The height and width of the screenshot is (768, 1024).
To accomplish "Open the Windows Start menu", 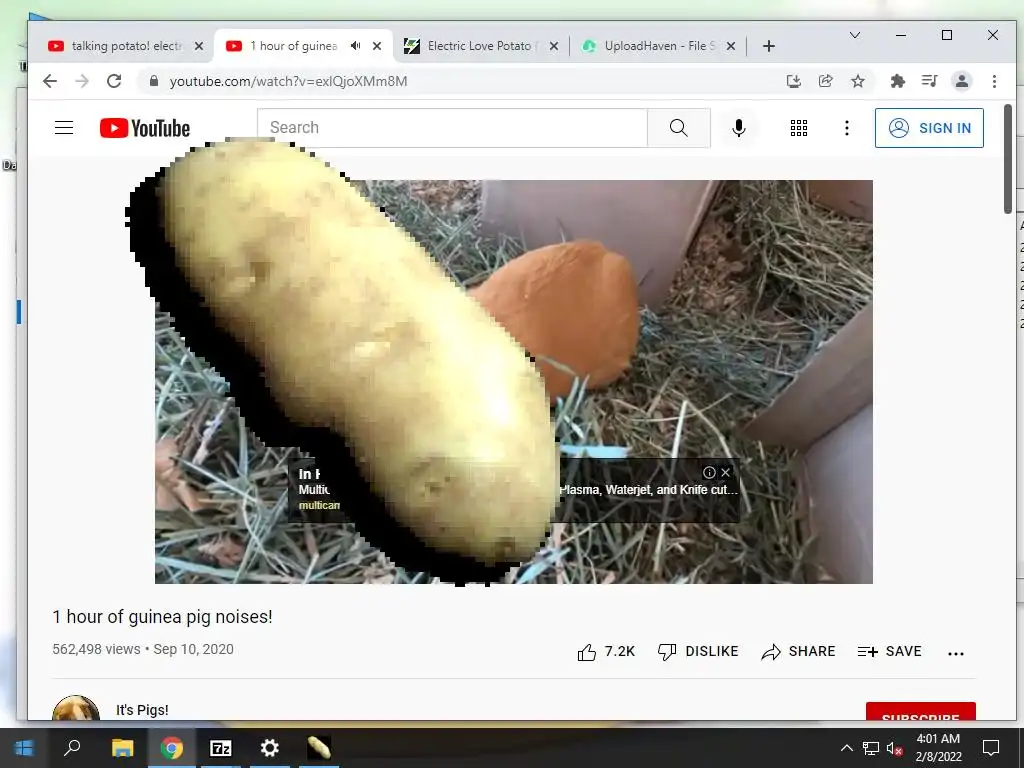I will (24, 748).
